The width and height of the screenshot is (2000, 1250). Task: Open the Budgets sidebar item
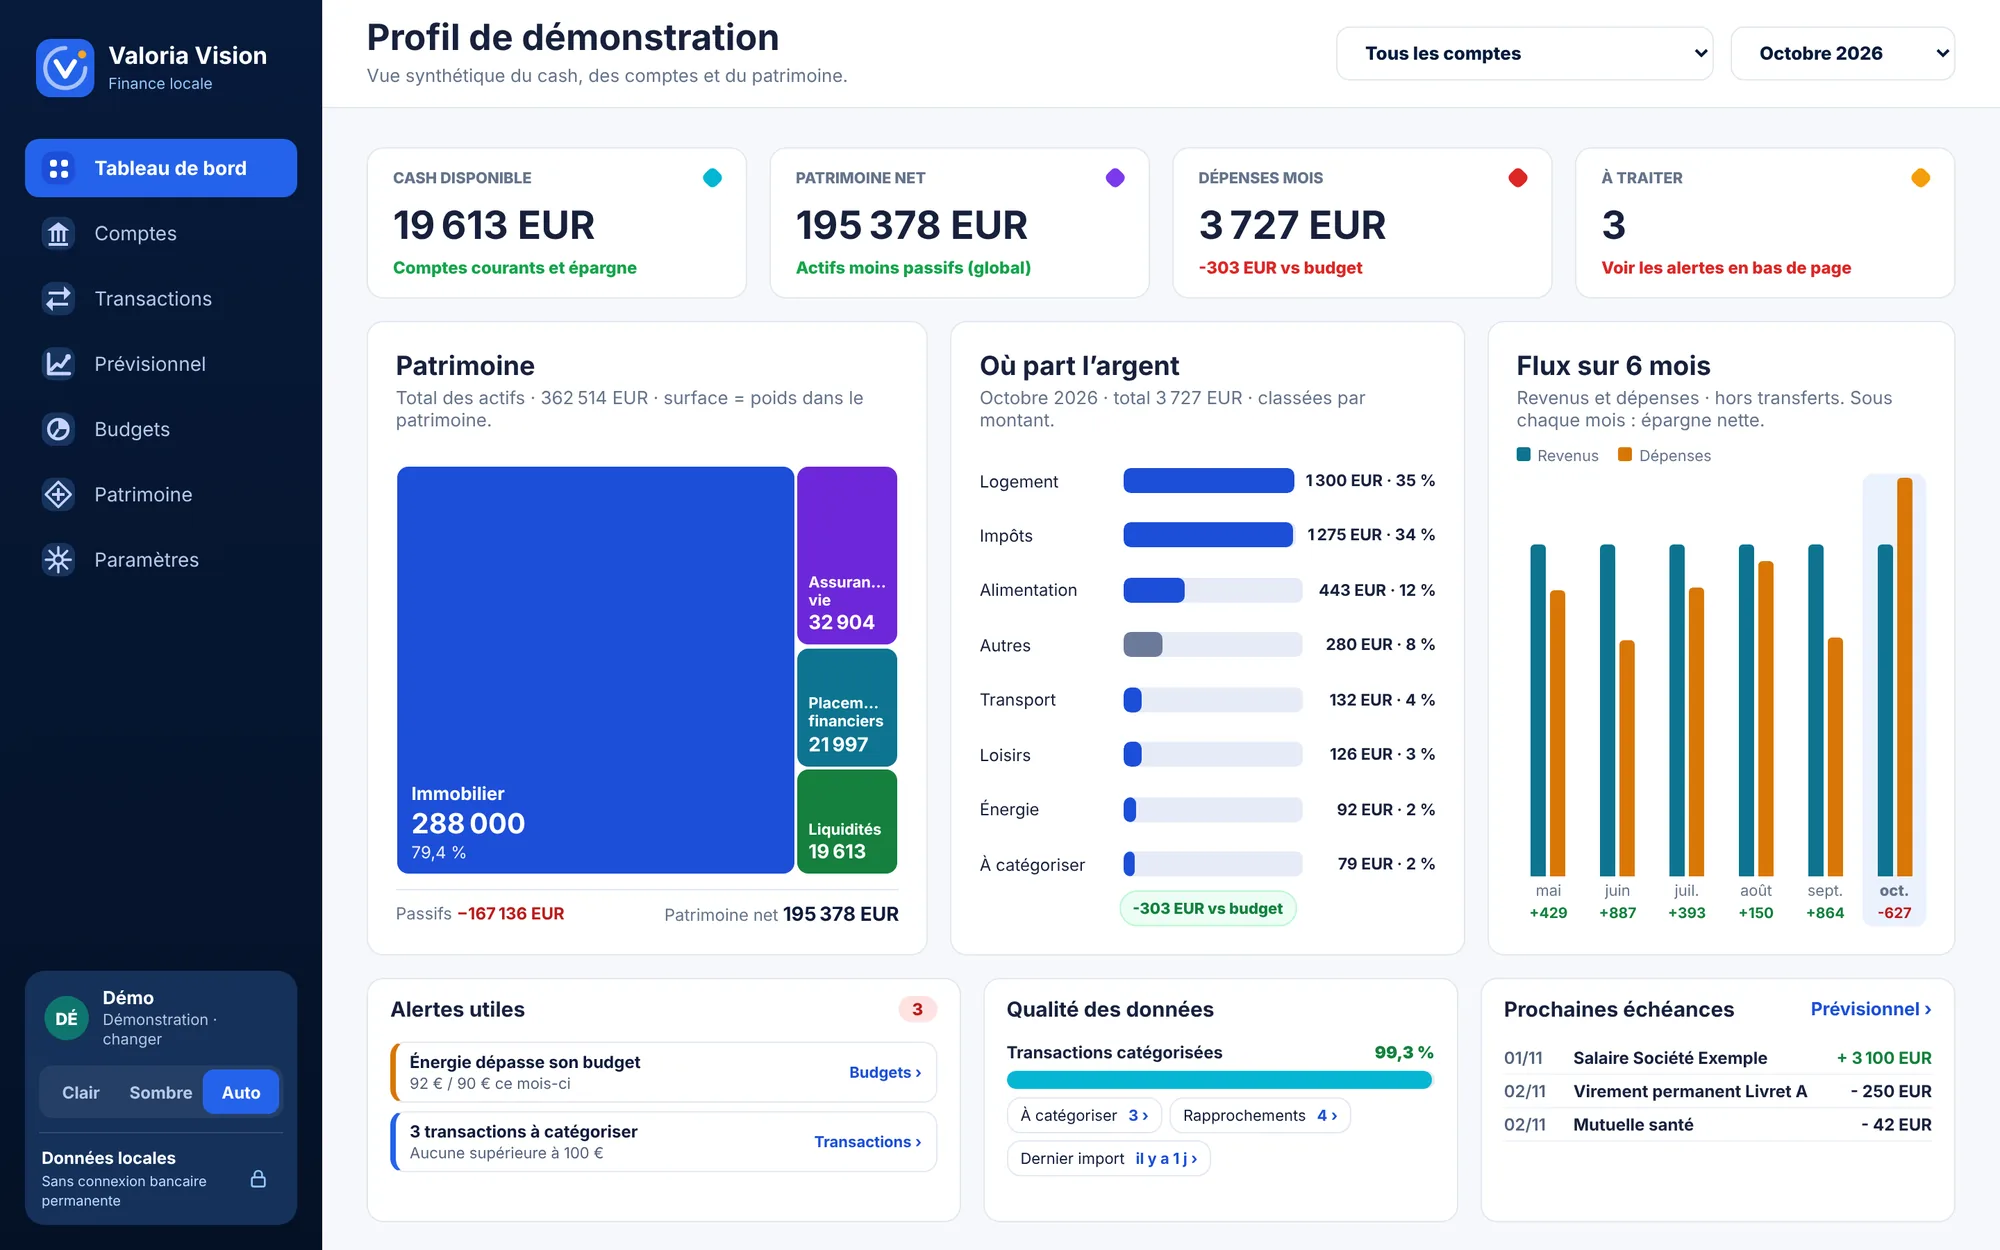pyautogui.click(x=161, y=429)
